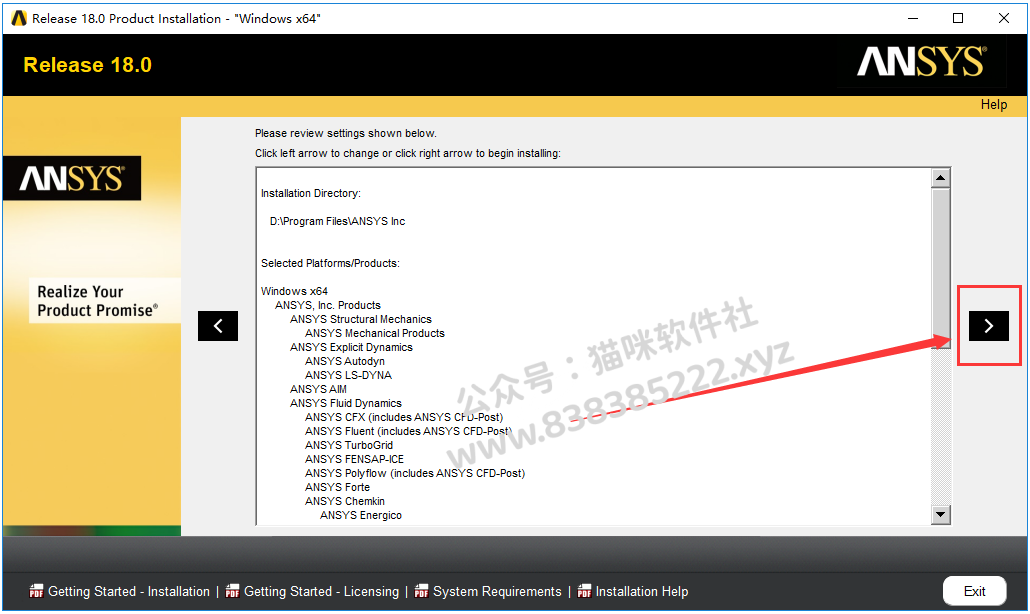
Task: Click the scroll up arrow of settings list
Action: [941, 178]
